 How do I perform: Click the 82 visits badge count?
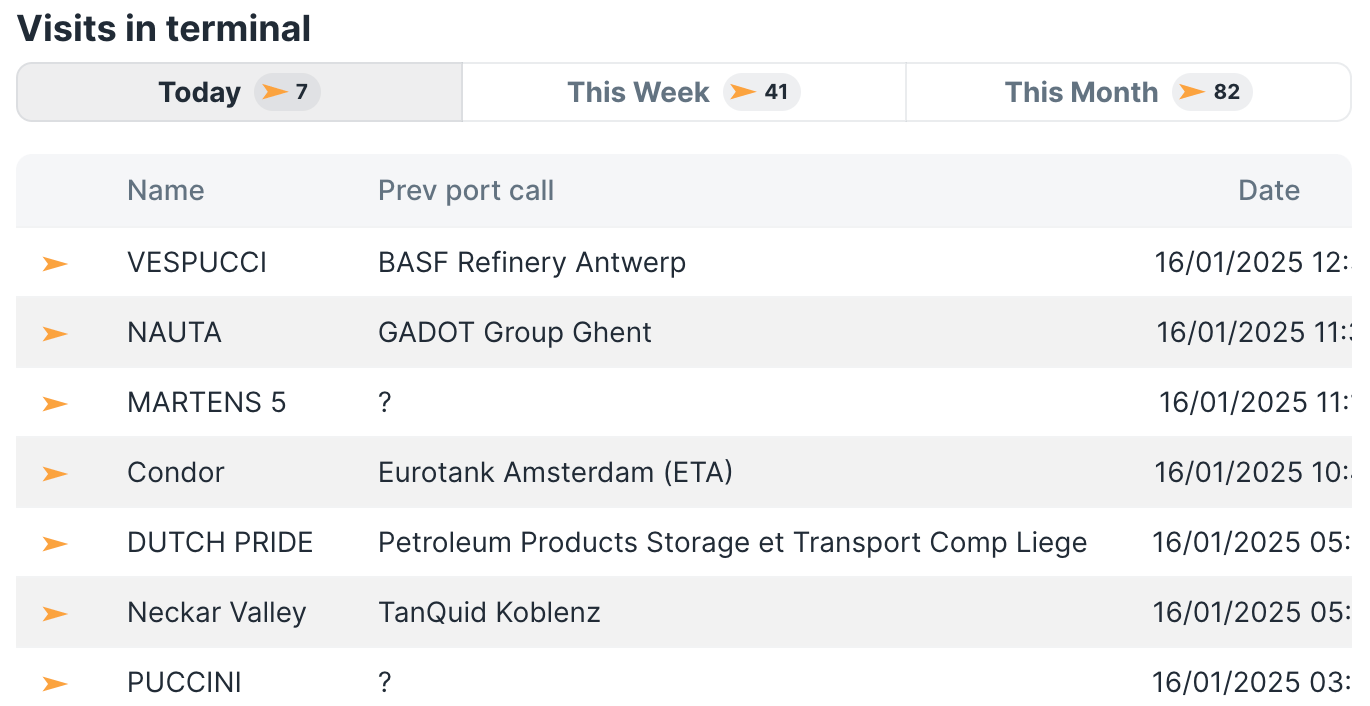1227,93
